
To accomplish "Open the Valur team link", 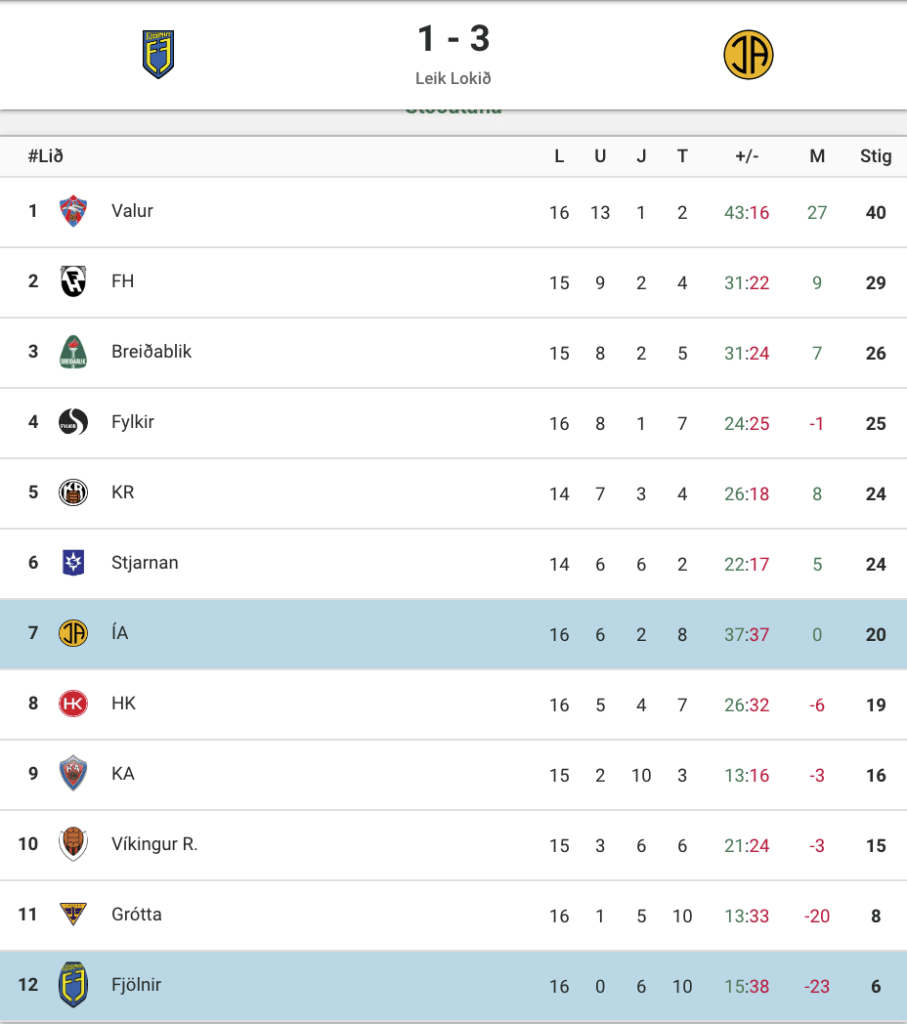I will pyautogui.click(x=132, y=211).
